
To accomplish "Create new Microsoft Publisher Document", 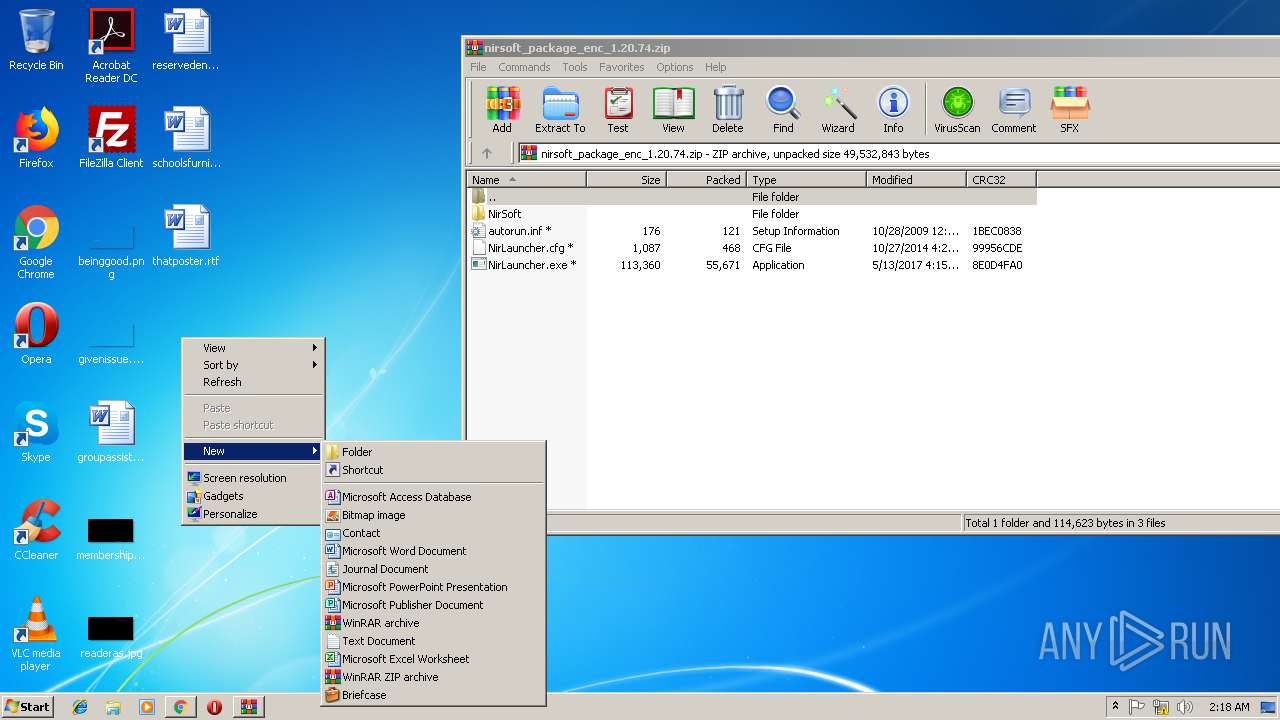I will click(433, 605).
